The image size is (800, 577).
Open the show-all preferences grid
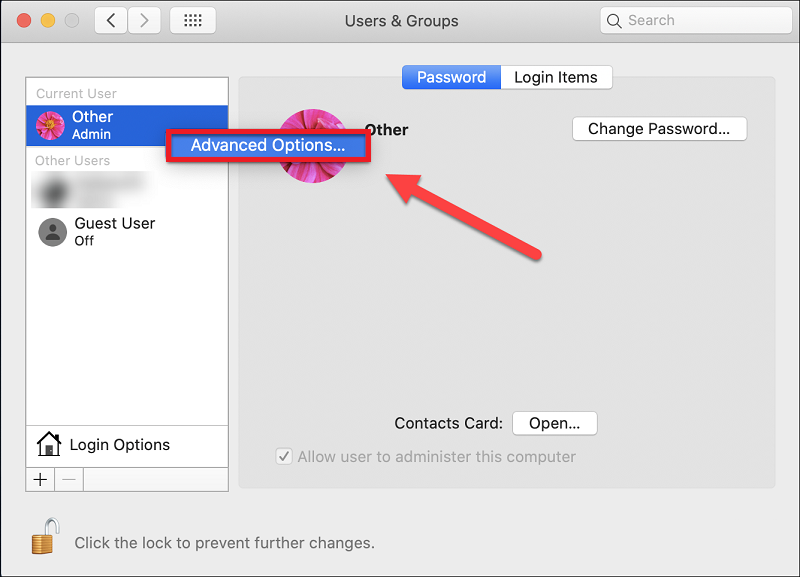pyautogui.click(x=193, y=20)
